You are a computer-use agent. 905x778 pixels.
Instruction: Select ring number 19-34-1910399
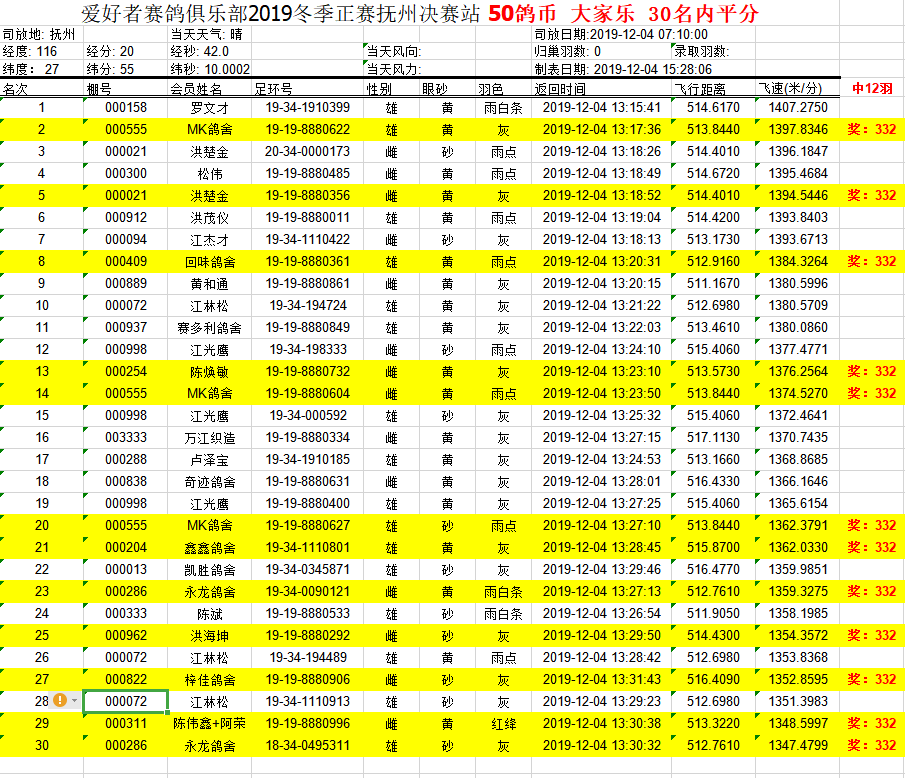coord(308,107)
